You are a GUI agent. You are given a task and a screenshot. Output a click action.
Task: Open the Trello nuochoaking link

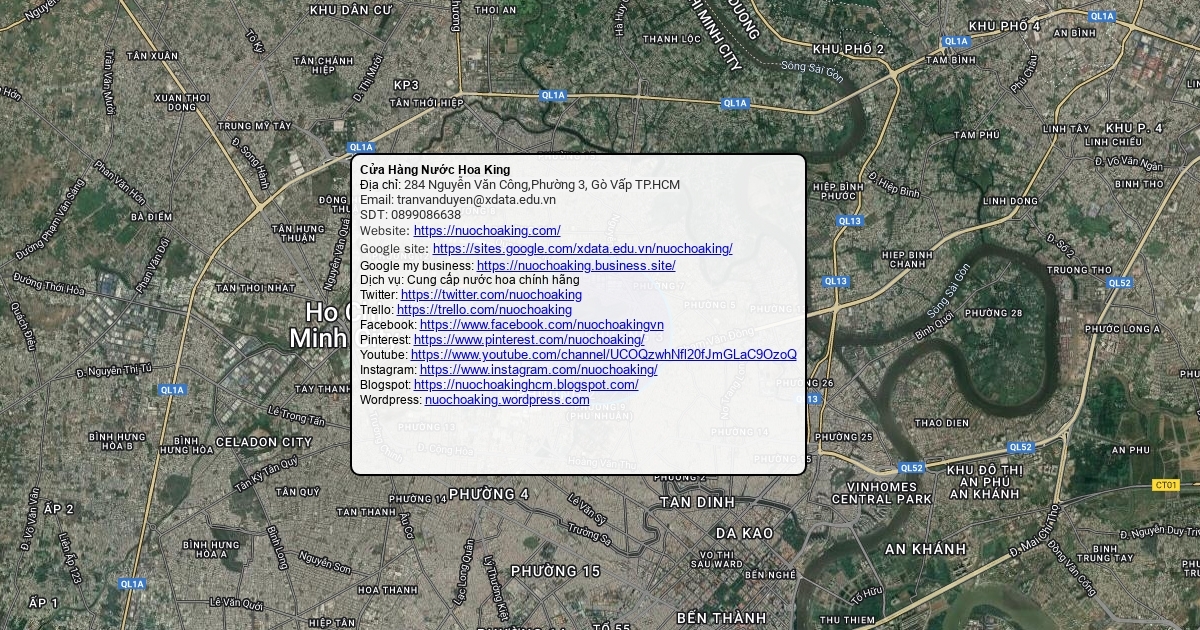point(484,310)
